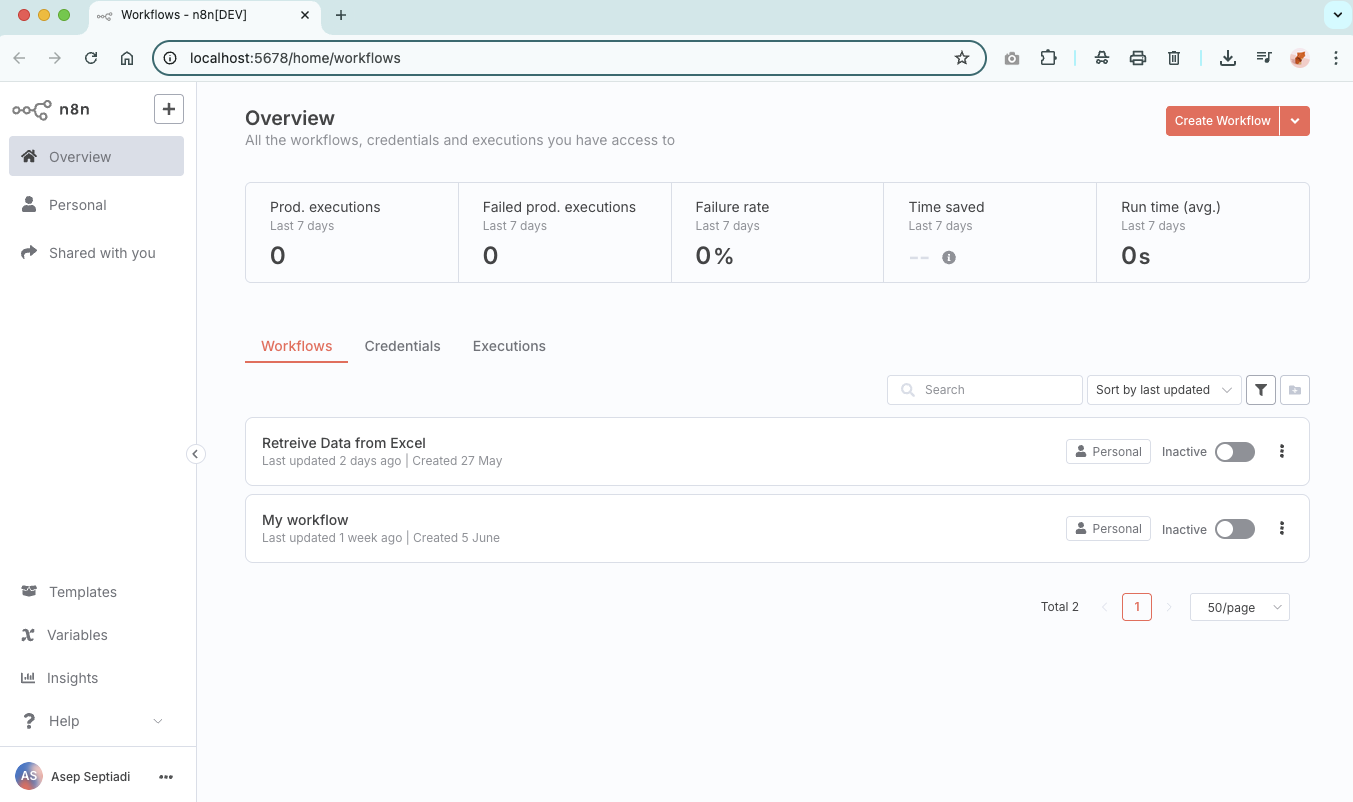
Task: Activate the Retreive Data from Excel toggle
Action: tap(1235, 452)
